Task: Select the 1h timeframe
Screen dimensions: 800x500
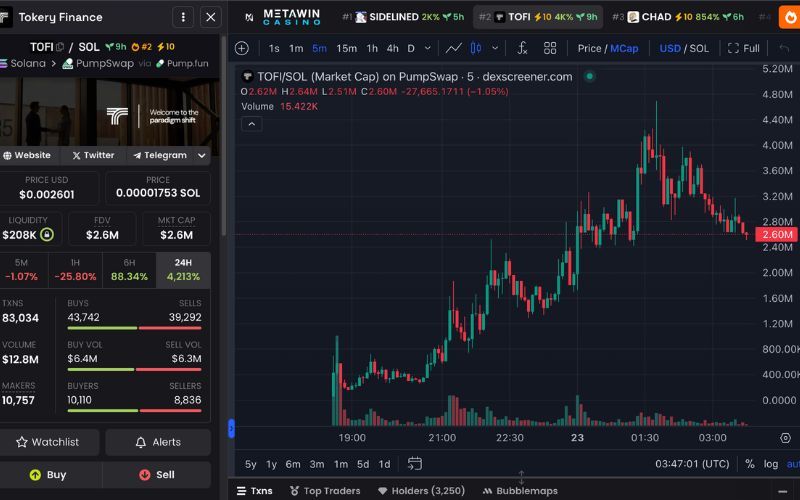Action: [x=372, y=48]
